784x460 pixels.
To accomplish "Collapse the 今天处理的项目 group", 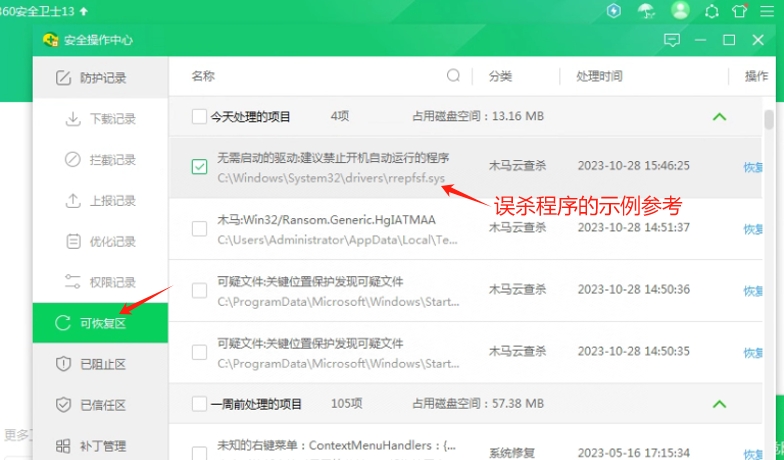I will pos(719,116).
